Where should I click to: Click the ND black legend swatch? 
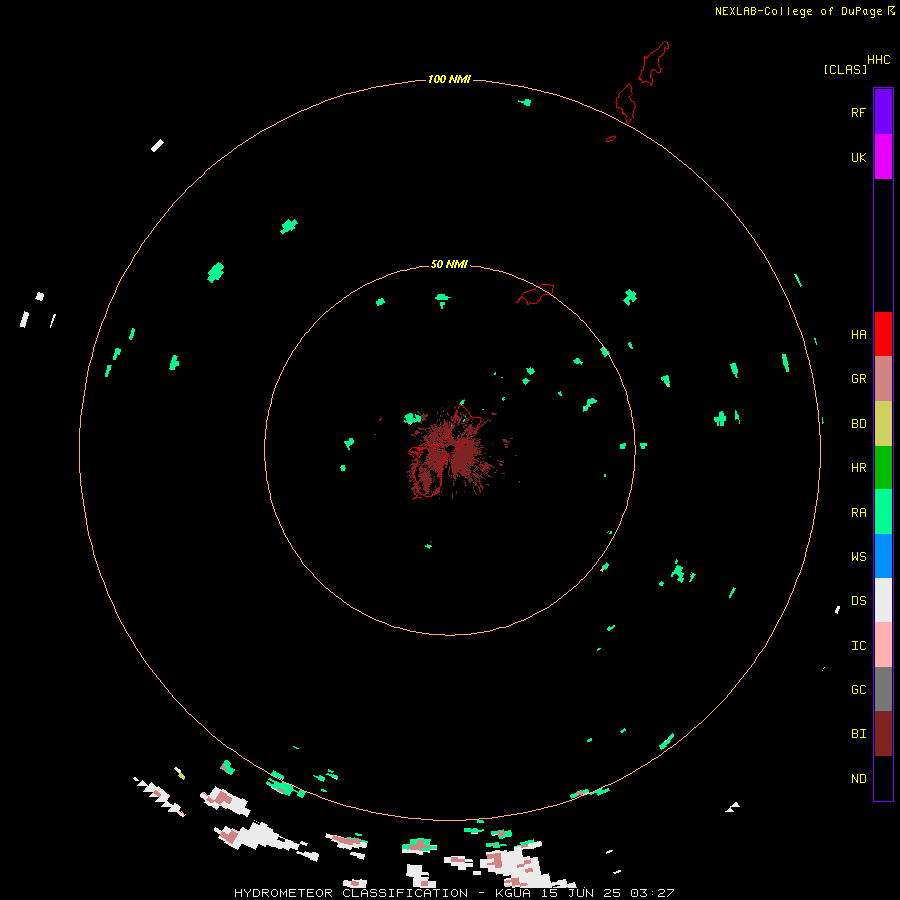click(x=883, y=778)
